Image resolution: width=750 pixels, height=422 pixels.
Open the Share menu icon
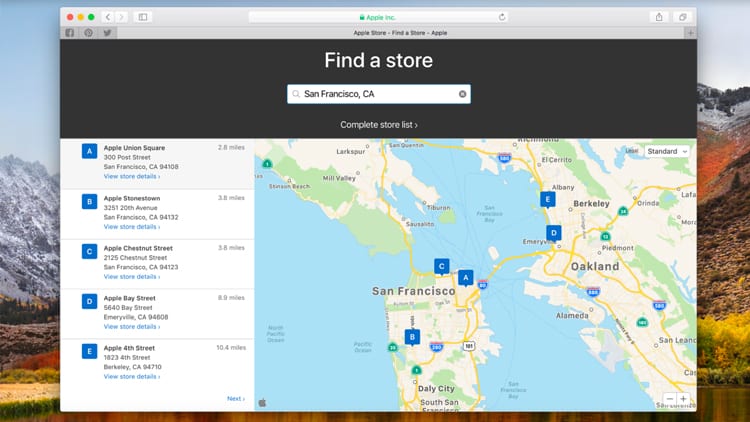coord(659,17)
